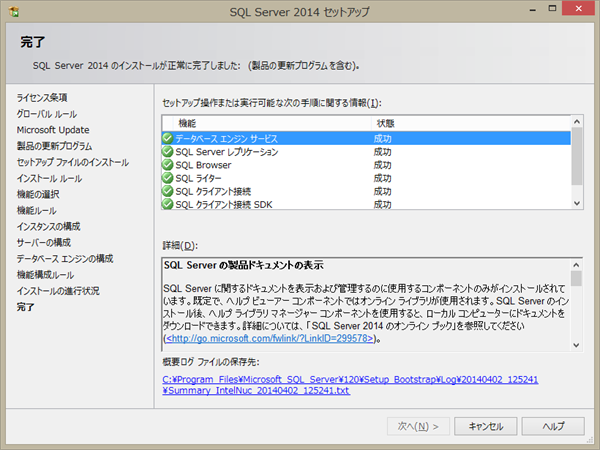Click down arrow of details scrollbar

click(x=576, y=345)
